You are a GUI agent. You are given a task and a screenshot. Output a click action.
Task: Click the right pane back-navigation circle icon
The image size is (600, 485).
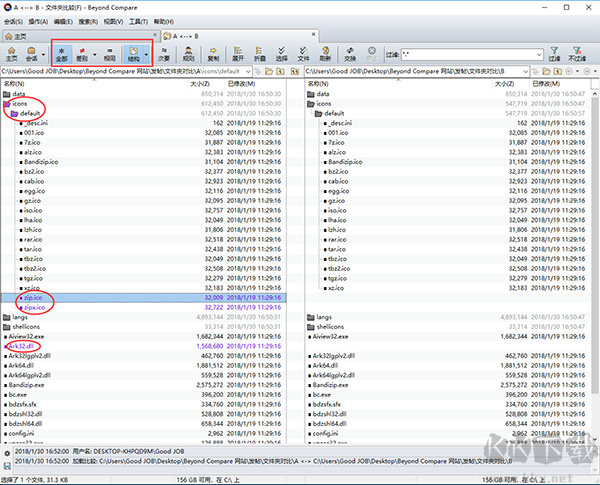pos(569,71)
